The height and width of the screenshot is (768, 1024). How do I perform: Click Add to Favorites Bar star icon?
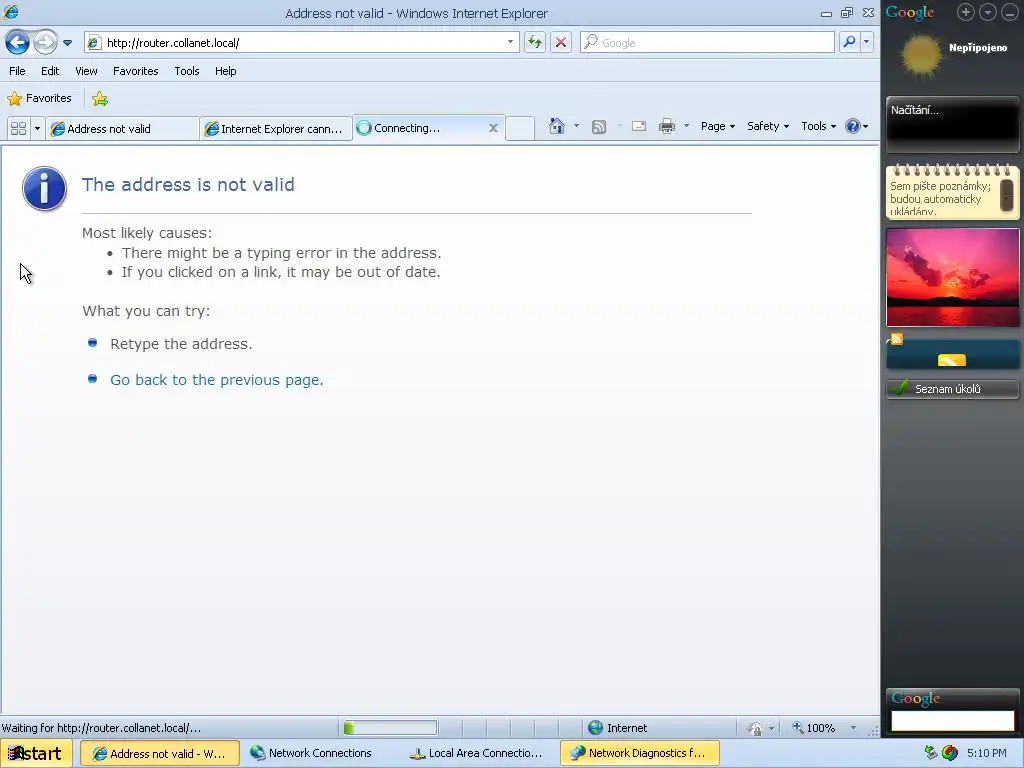point(100,99)
